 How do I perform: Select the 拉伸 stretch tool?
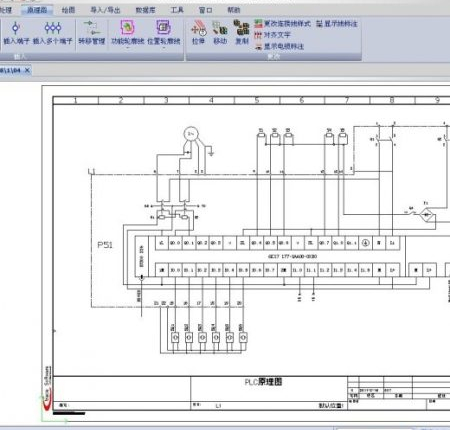[x=199, y=32]
